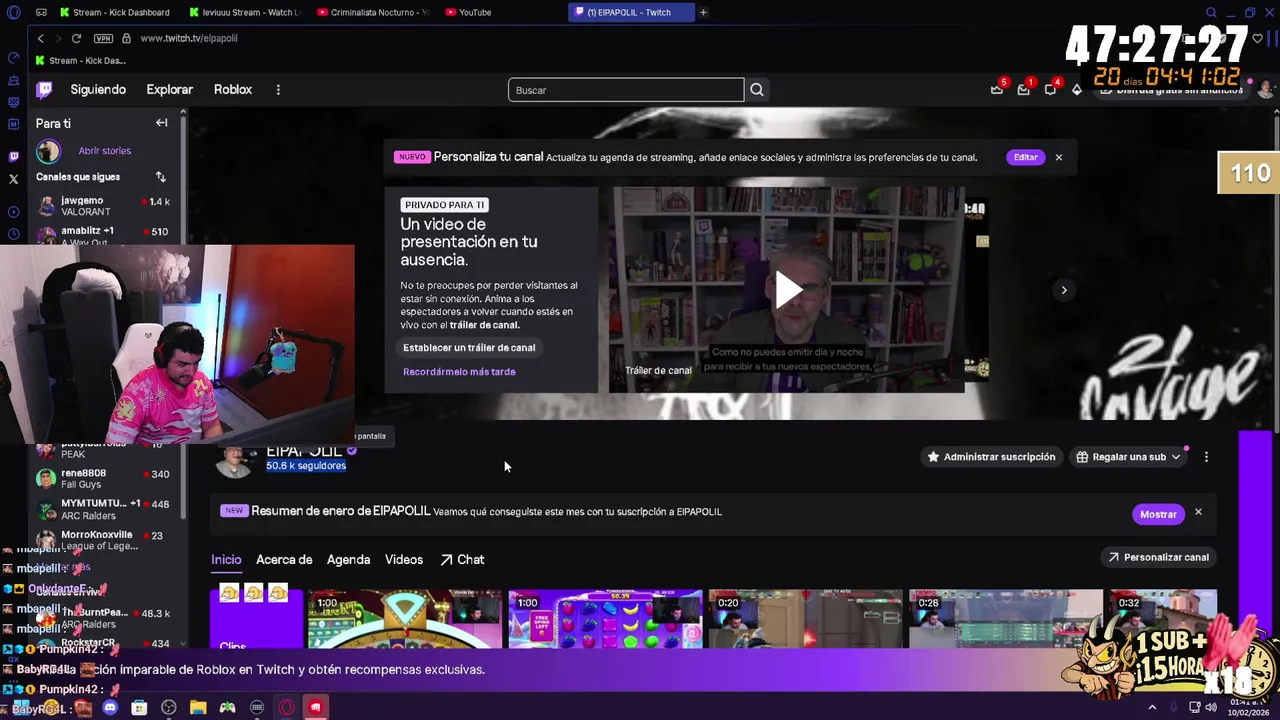Open a new browser tab
Image resolution: width=1280 pixels, height=720 pixels.
coord(703,12)
